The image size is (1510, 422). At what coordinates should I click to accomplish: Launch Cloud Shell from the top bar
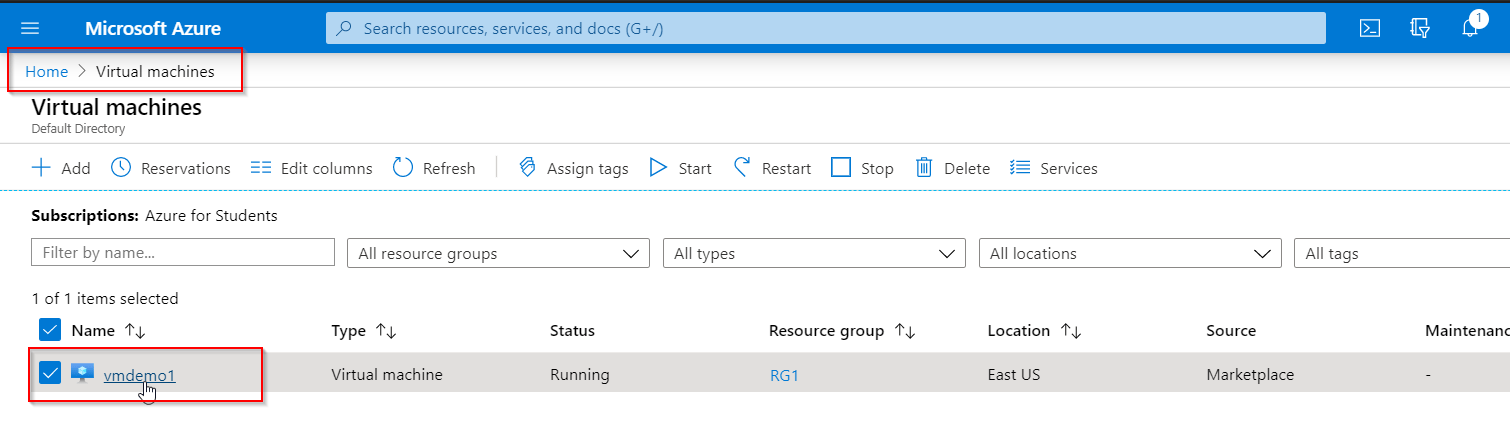[1370, 29]
